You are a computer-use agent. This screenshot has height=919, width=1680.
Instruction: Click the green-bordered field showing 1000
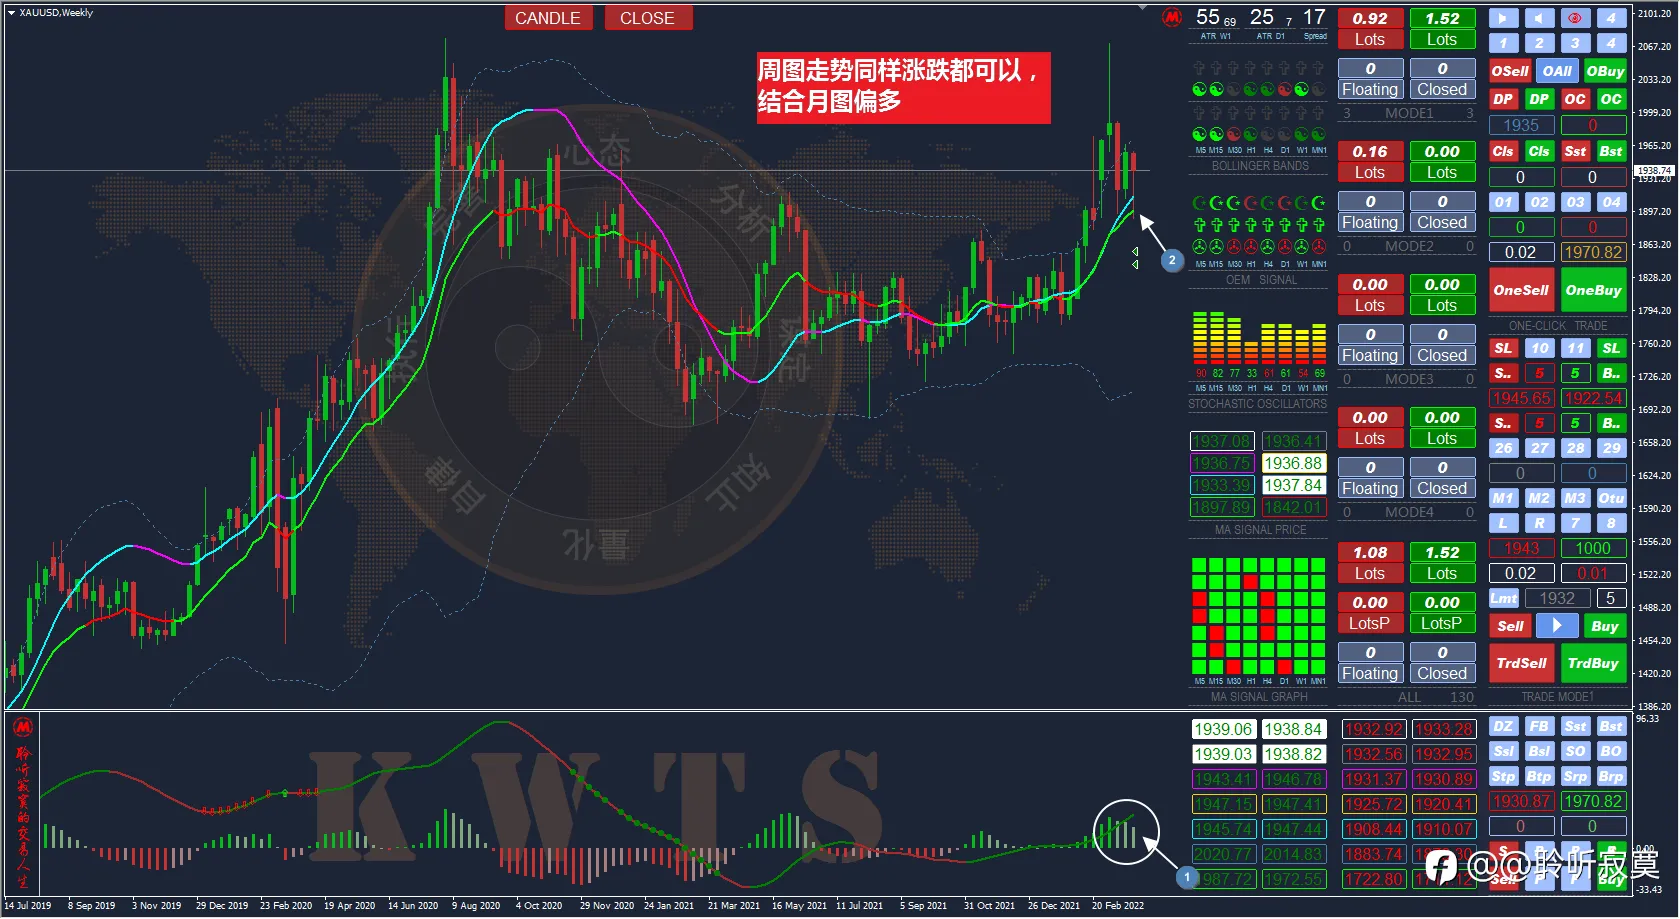pyautogui.click(x=1593, y=548)
